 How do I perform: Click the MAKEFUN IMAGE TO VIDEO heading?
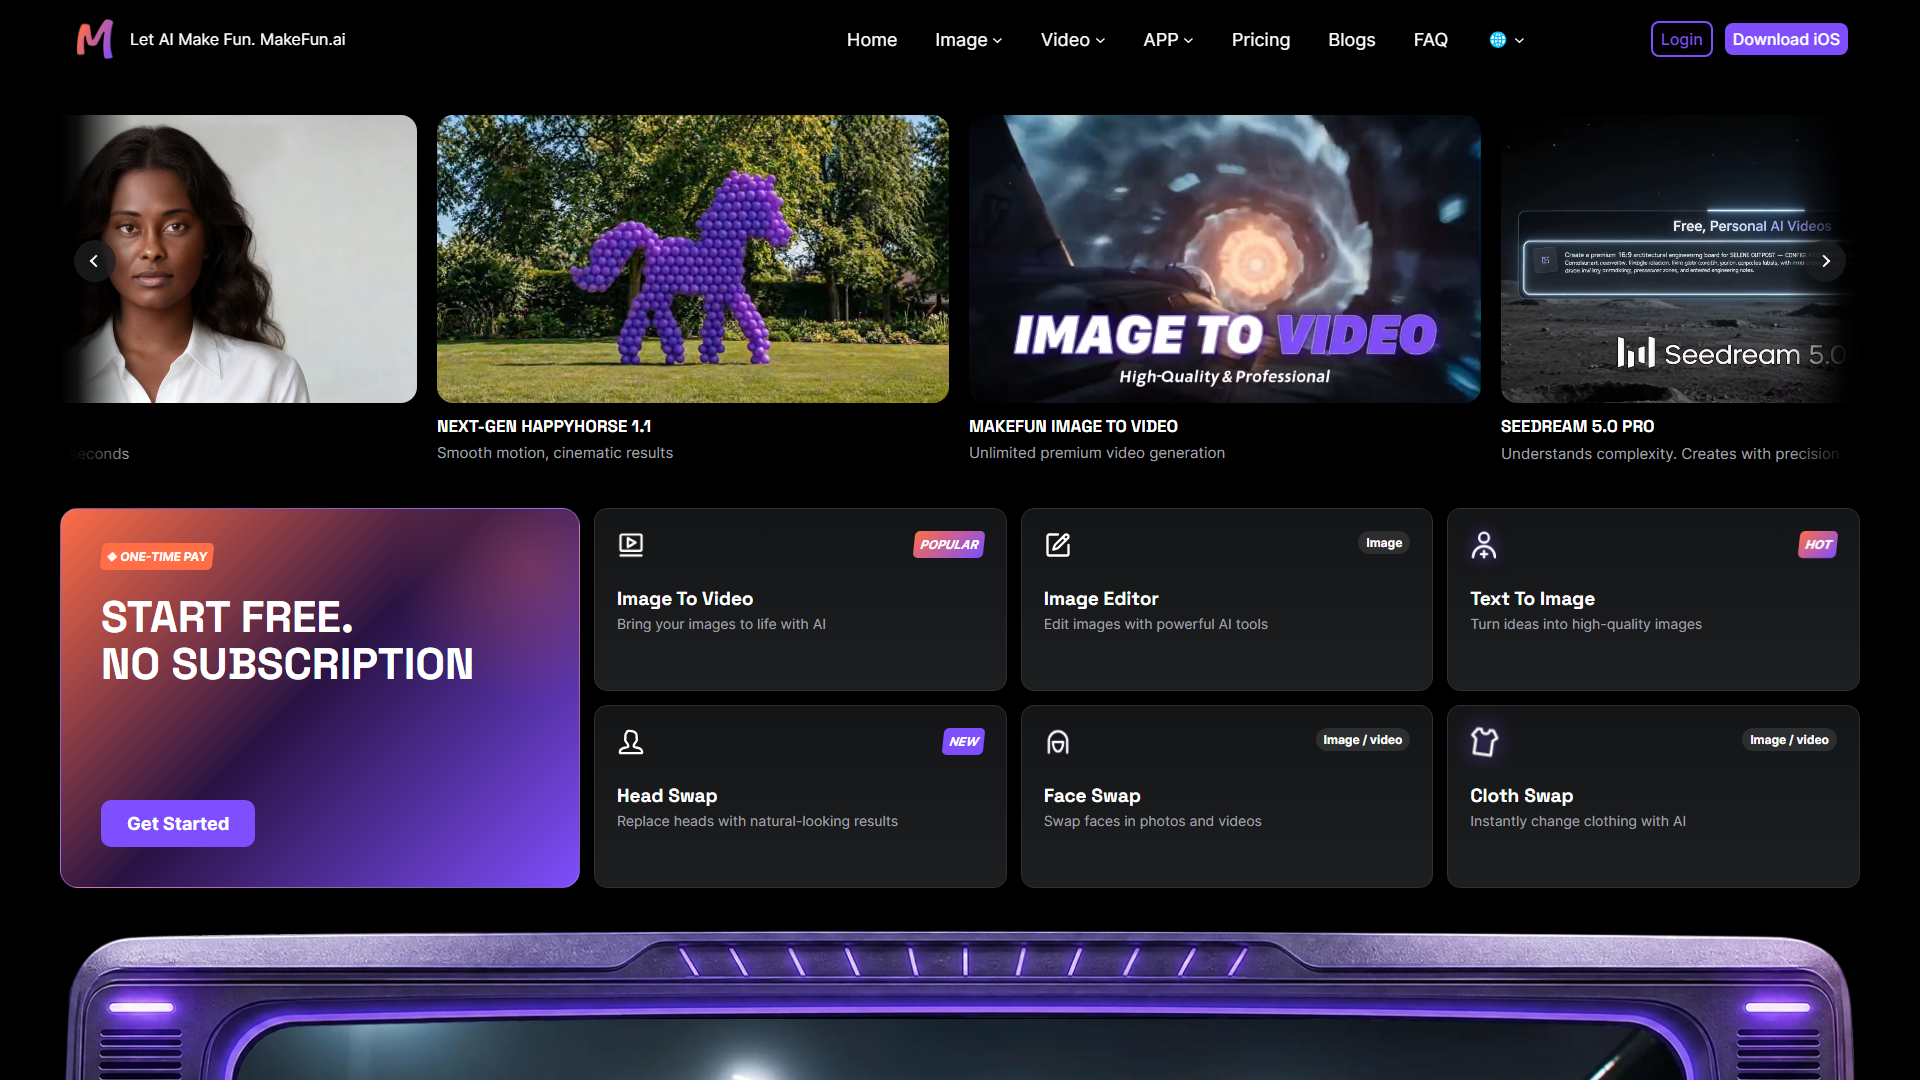(1073, 426)
